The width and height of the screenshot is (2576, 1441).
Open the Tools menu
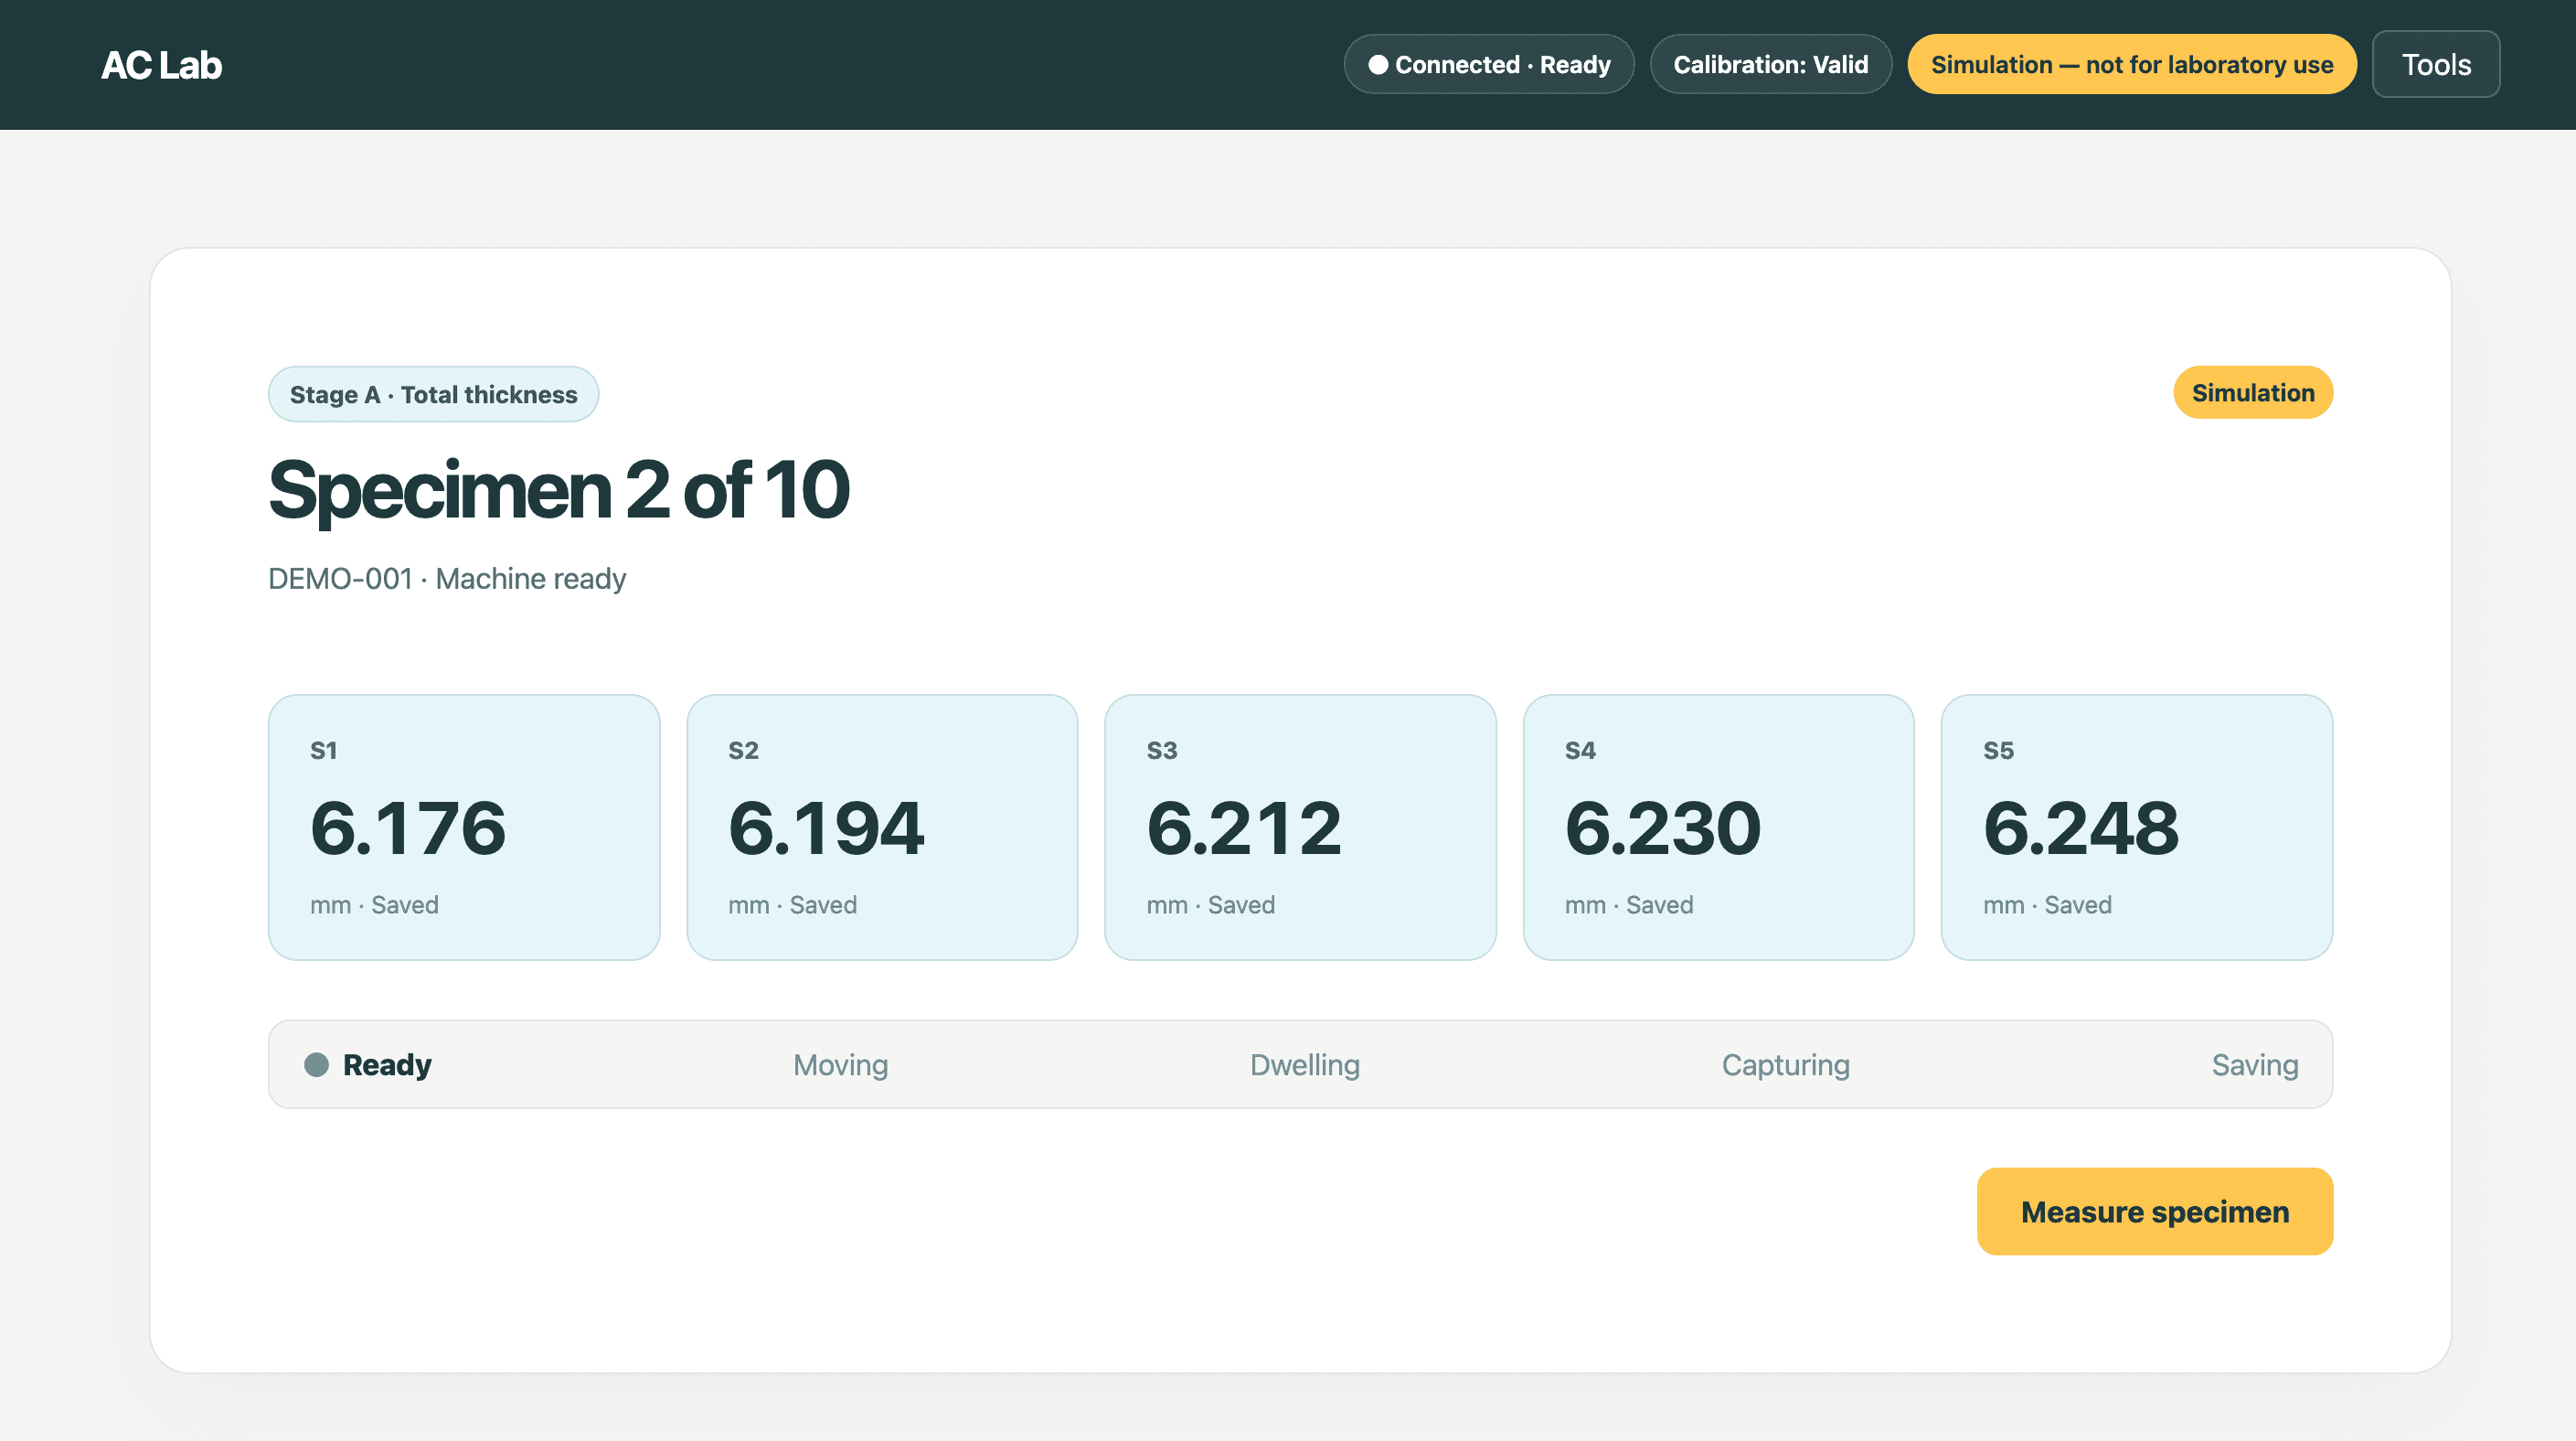(2435, 65)
